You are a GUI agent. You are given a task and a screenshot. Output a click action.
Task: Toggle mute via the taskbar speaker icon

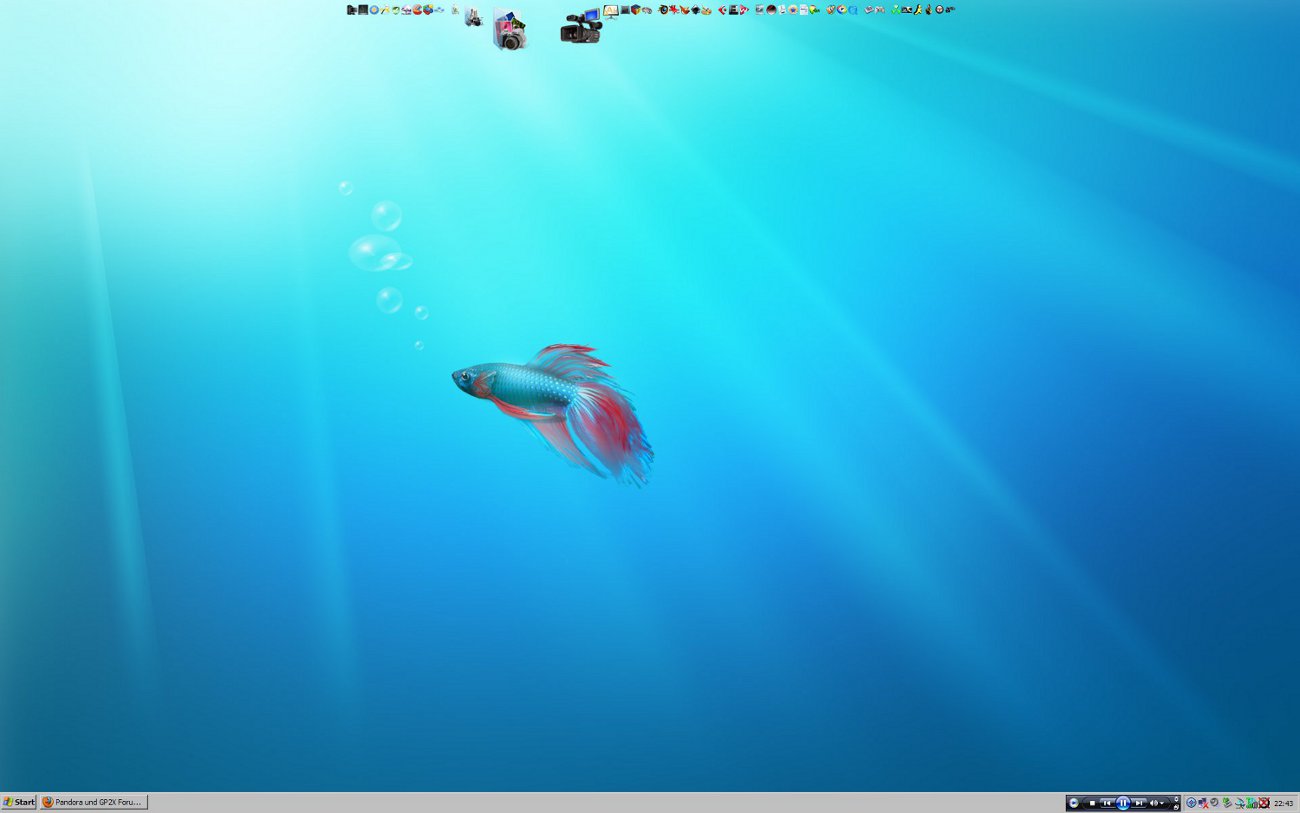point(1154,803)
